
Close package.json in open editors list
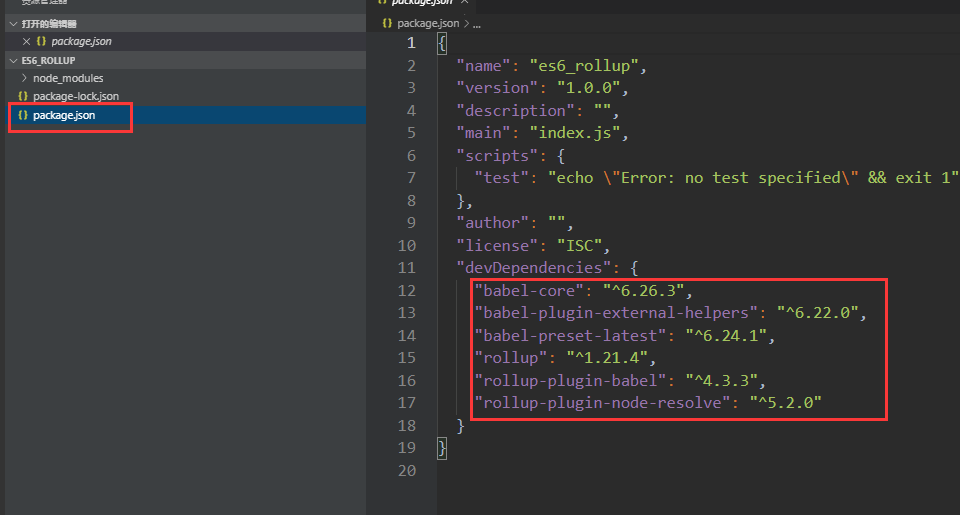coord(26,42)
